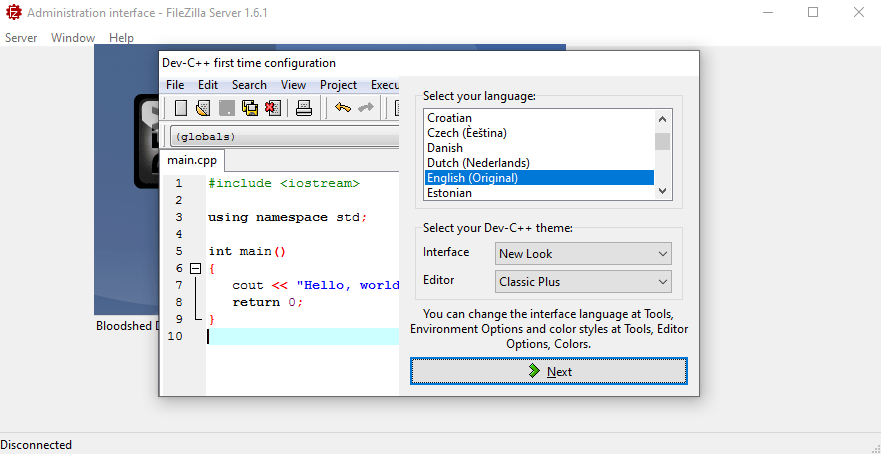Click the Dev-C++ first time configuration title bar
Screen dimensions: 881x454
pos(429,63)
